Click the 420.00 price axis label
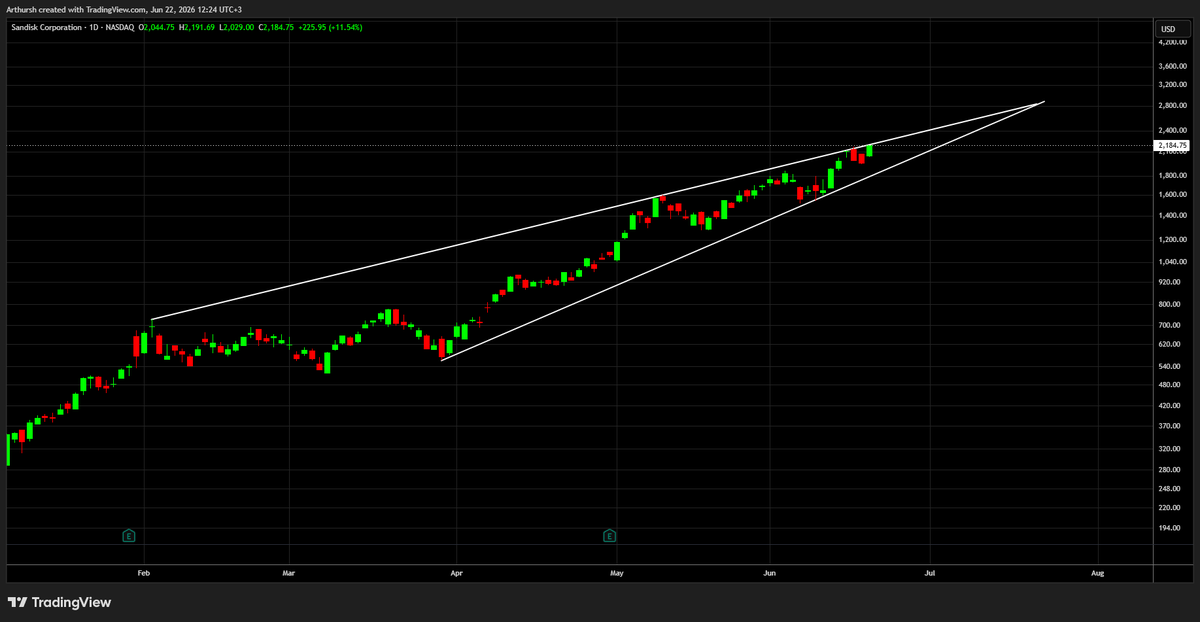 click(1170, 406)
